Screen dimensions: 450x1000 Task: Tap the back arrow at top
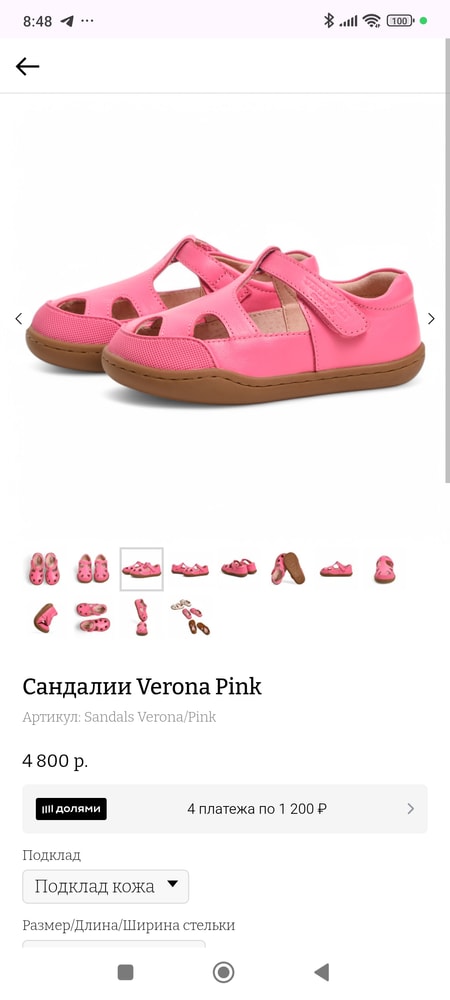click(x=27, y=66)
